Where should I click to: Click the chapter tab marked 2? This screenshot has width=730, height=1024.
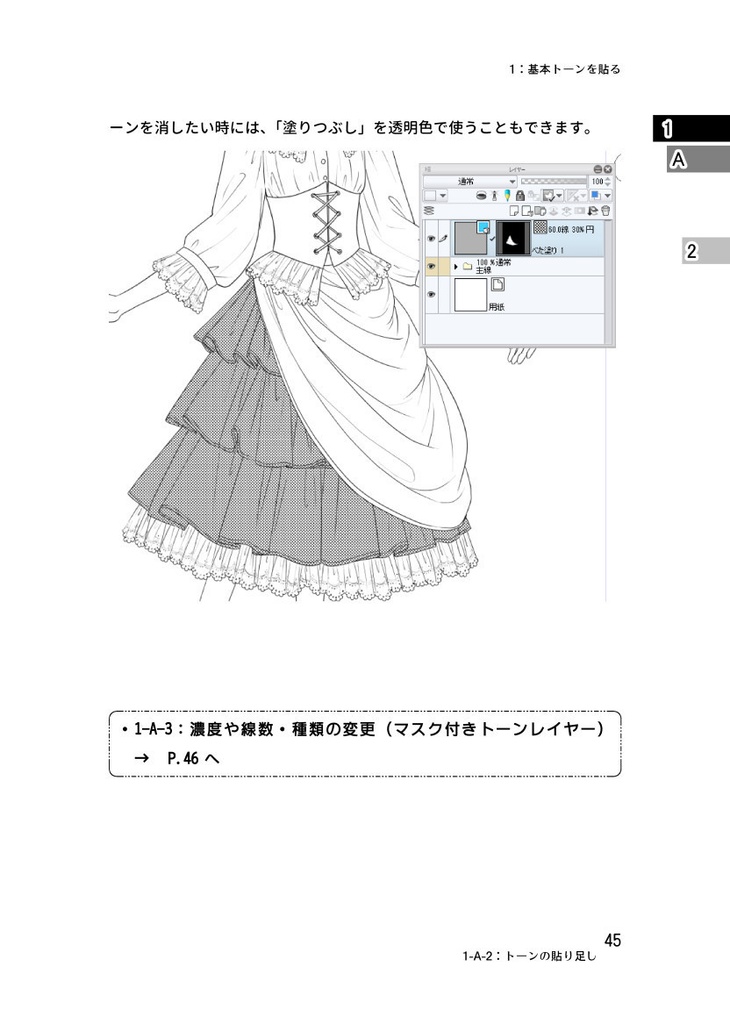pyautogui.click(x=706, y=250)
